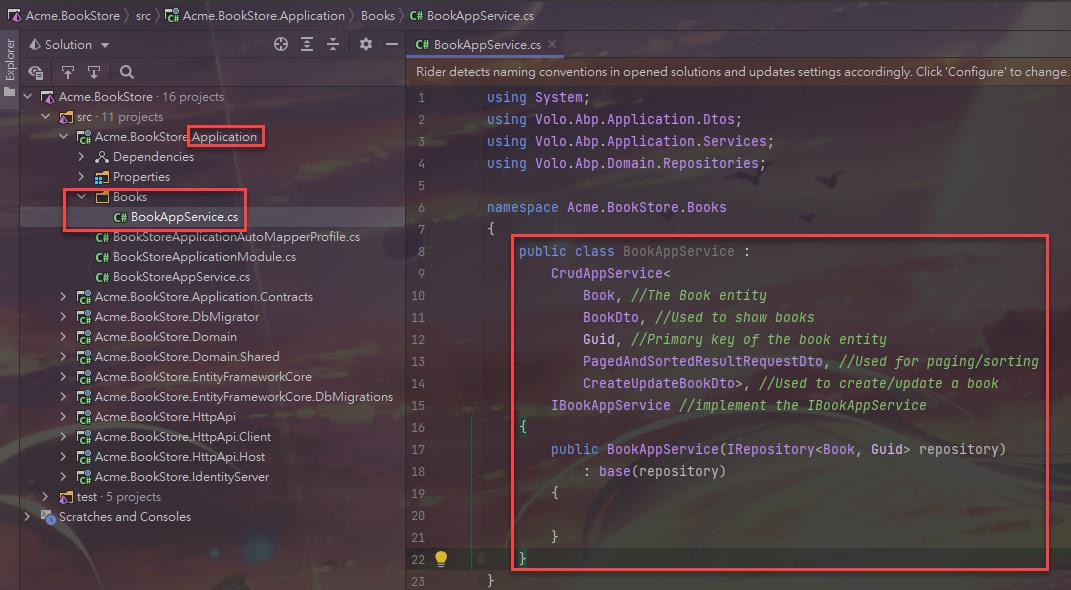Click the search magnifier in Explorer toolbar

click(127, 72)
